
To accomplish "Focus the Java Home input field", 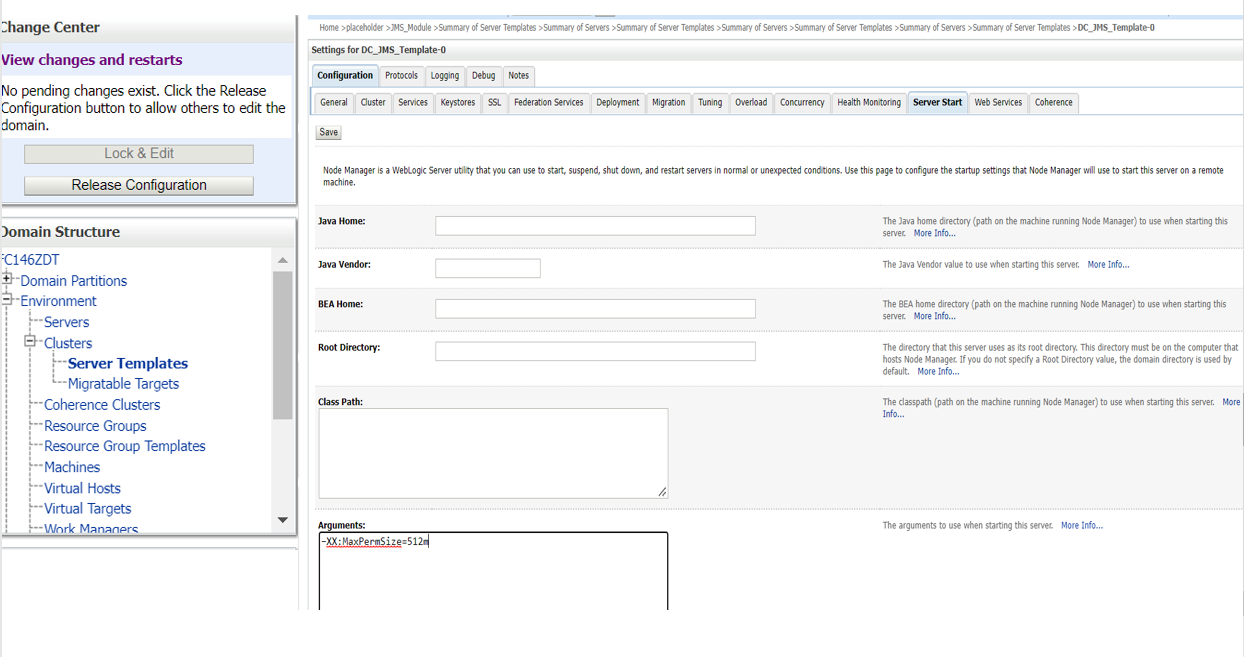I will tap(595, 226).
